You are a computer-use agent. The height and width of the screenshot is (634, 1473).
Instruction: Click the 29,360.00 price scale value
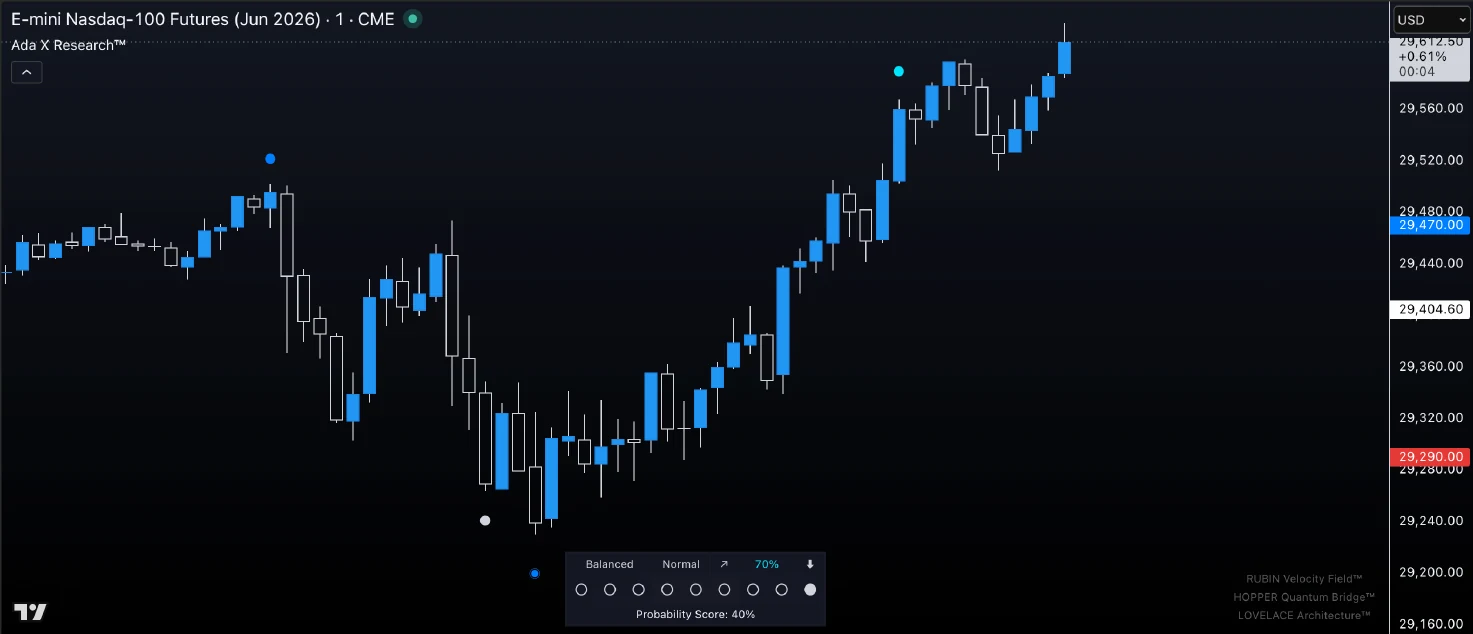coord(1431,366)
